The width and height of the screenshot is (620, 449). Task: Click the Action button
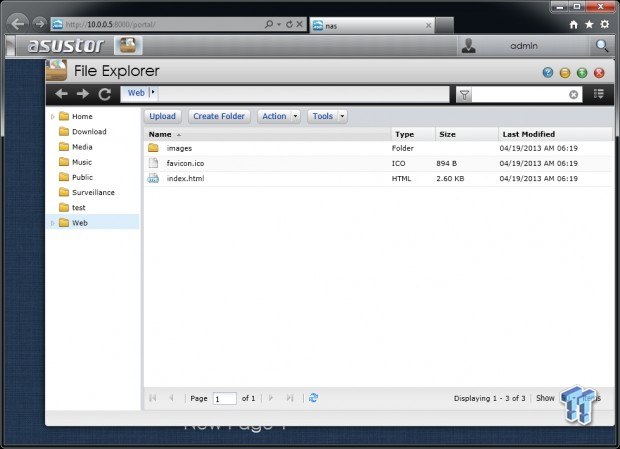(x=274, y=116)
